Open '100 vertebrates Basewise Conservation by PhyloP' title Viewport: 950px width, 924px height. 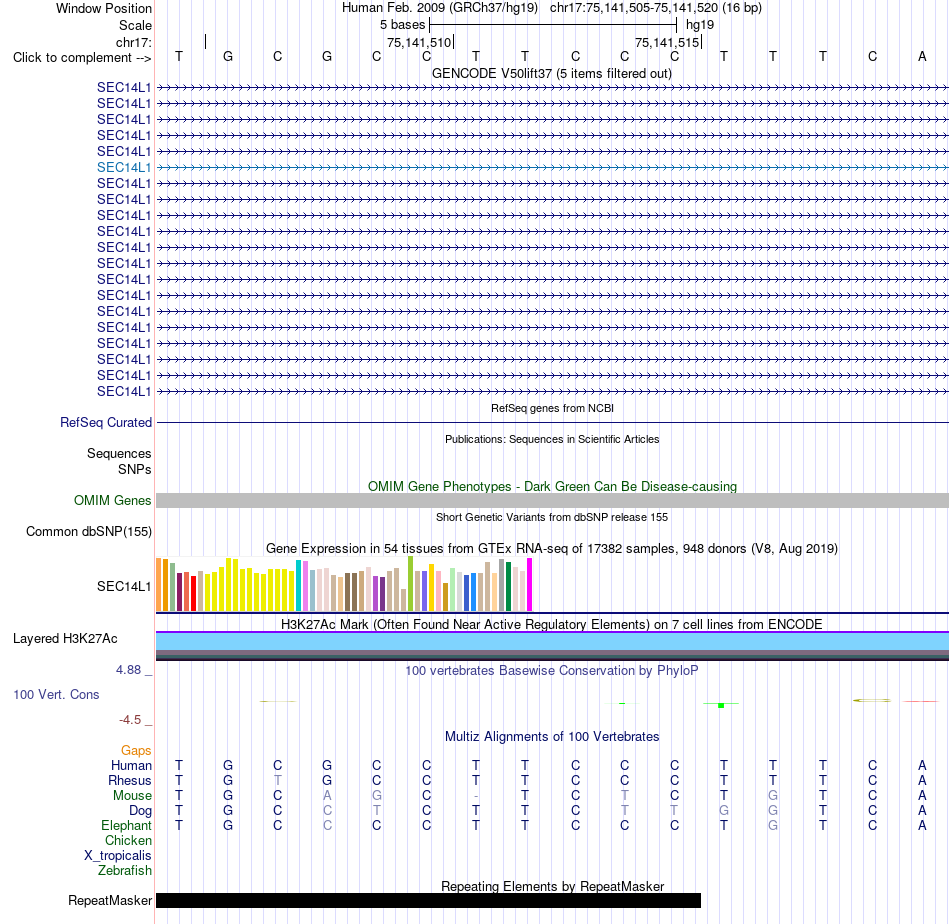coord(552,671)
